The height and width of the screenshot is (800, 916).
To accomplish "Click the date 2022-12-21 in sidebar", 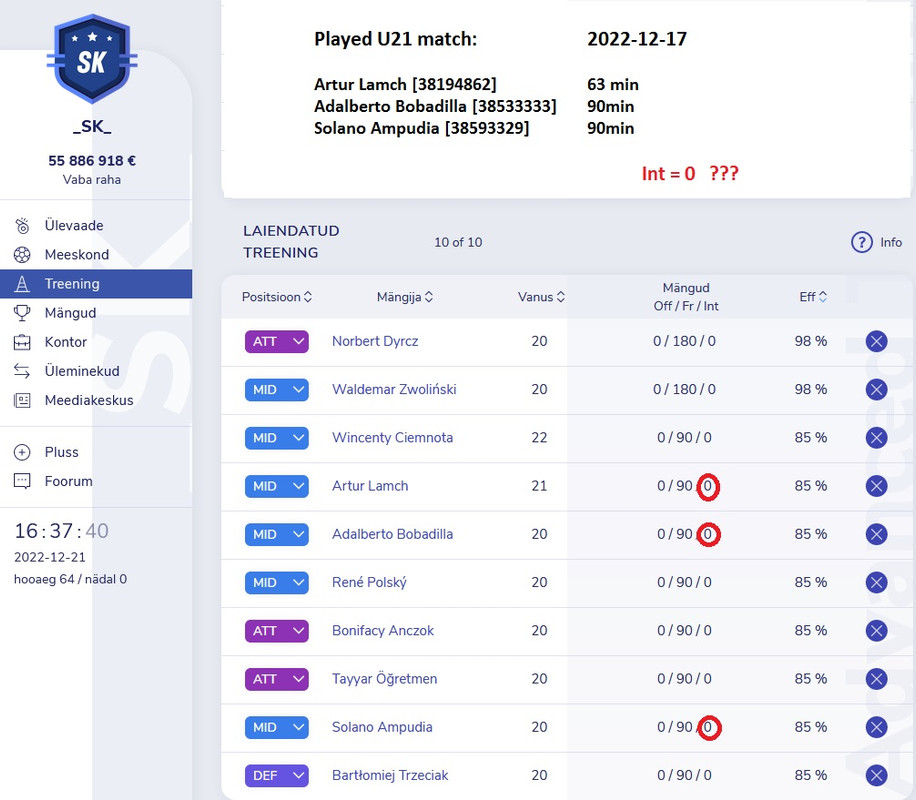I will coord(50,557).
